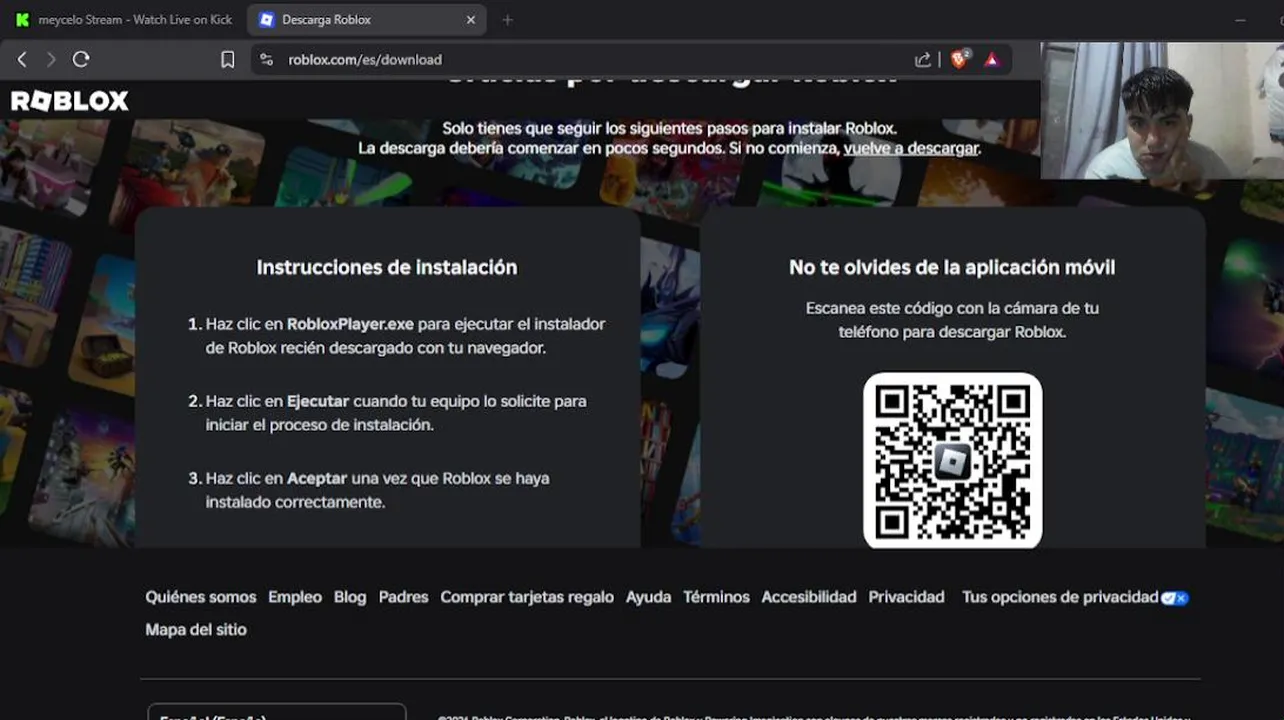Minimize the browser window
The image size is (1284, 720).
(1240, 20)
